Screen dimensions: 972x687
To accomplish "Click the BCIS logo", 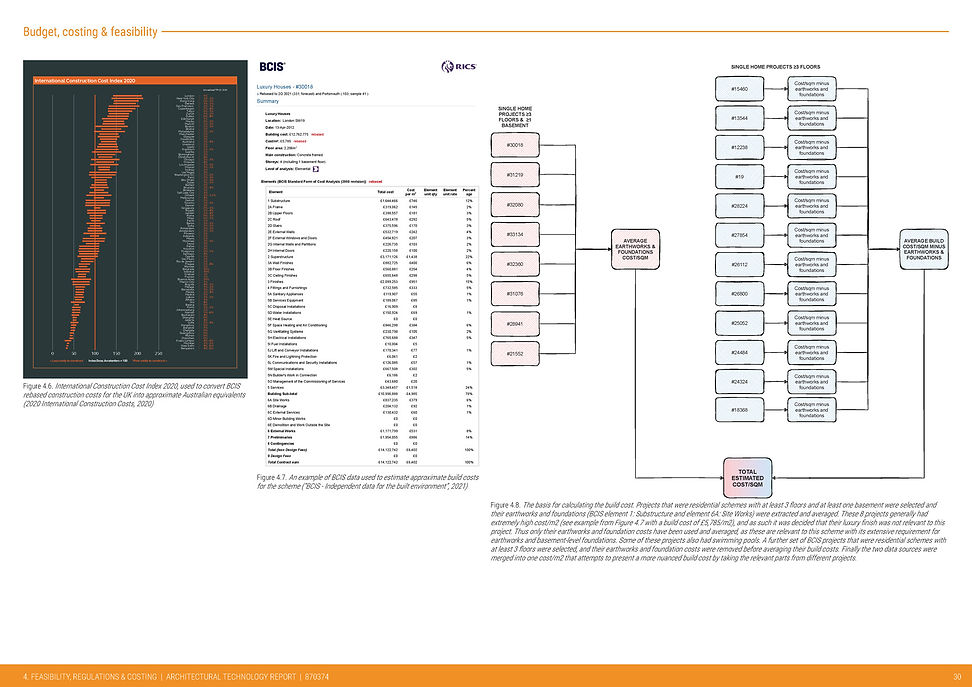I will pyautogui.click(x=273, y=64).
